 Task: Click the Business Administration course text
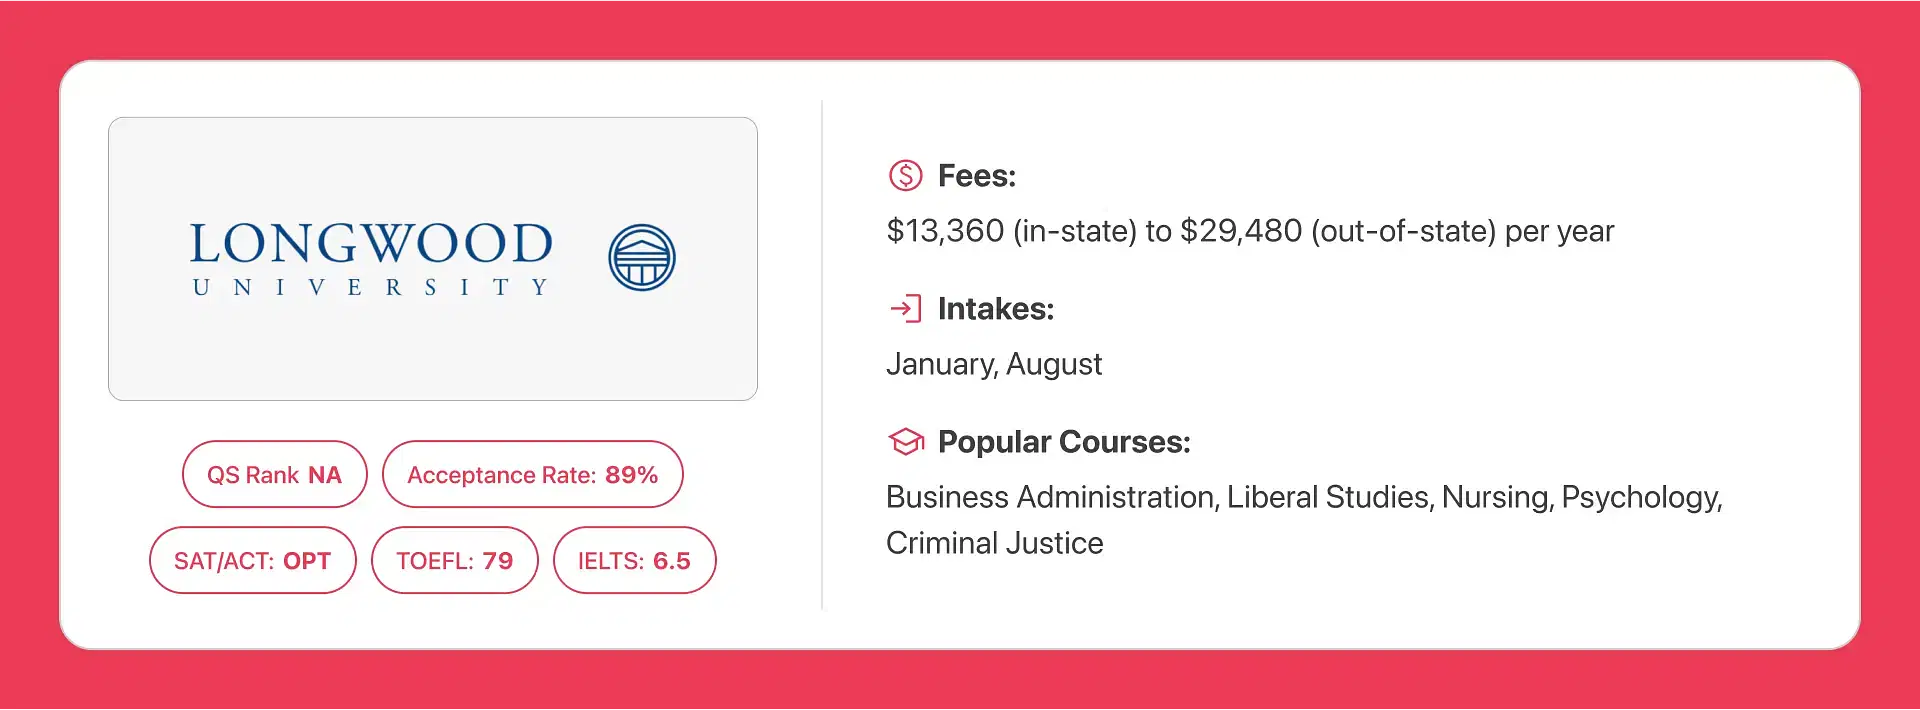[1051, 497]
